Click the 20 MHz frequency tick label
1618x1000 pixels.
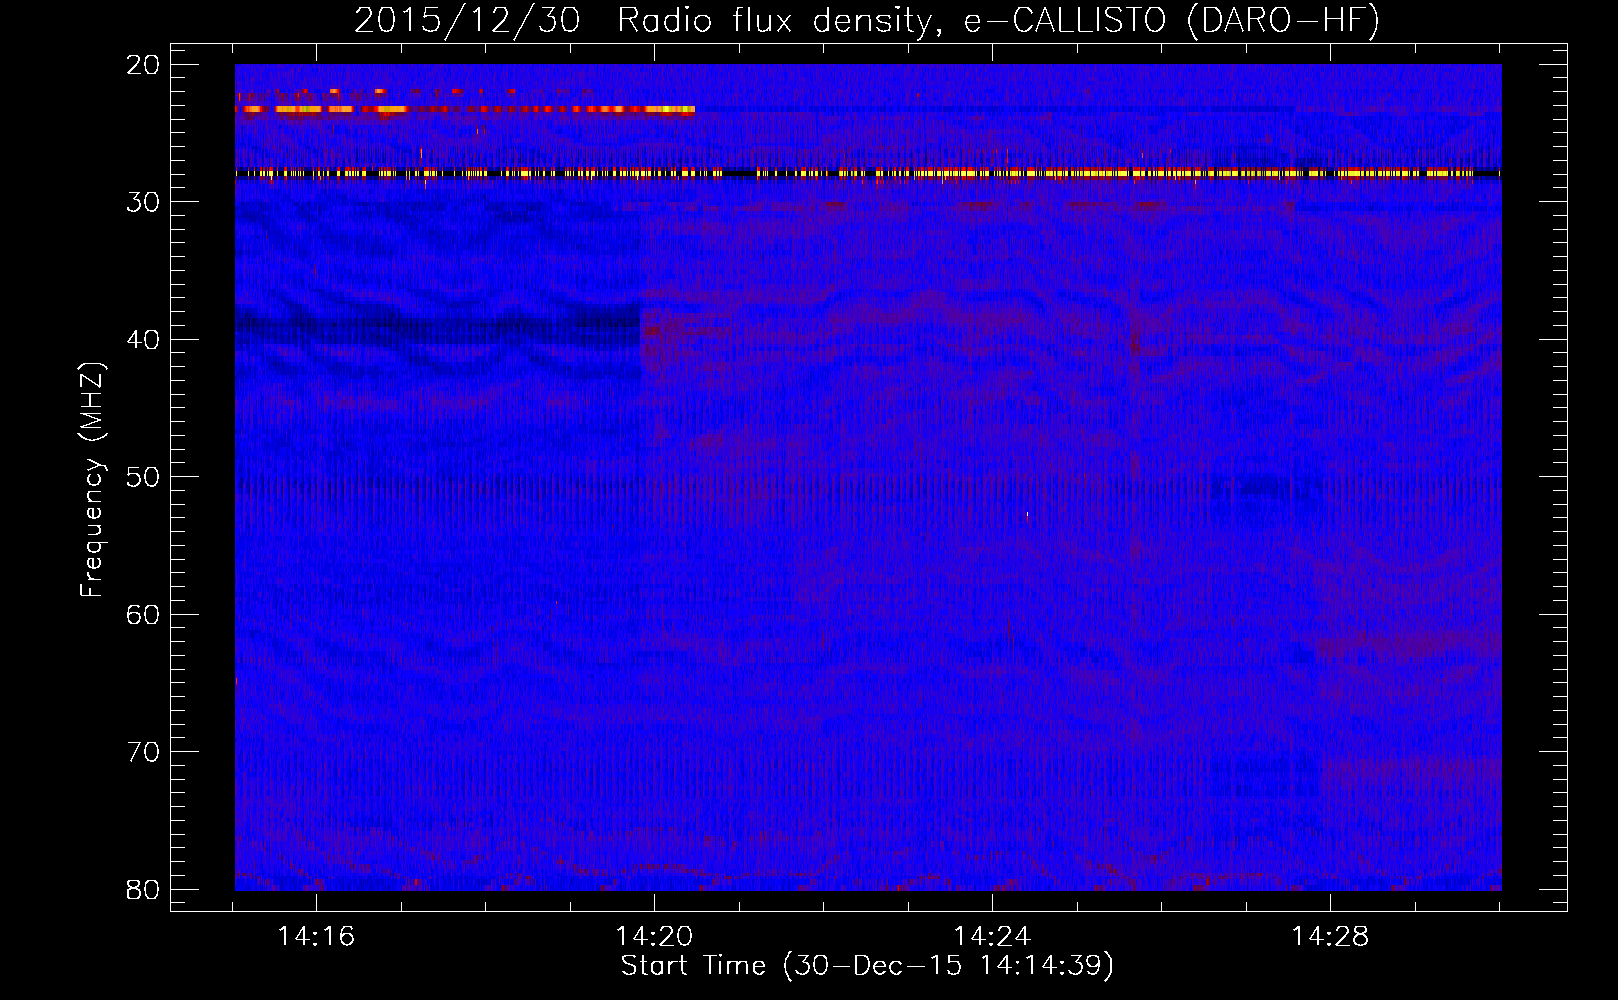143,65
